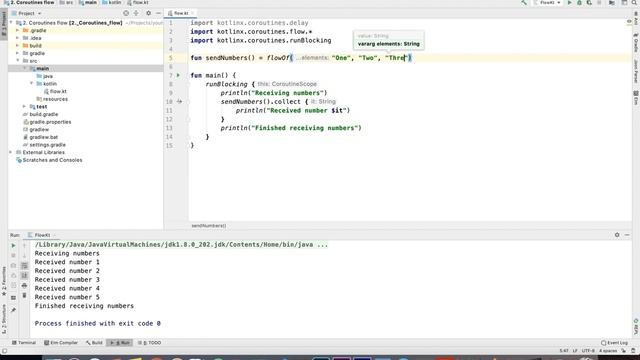Expand the gradle folder
This screenshot has width=640, height=360.
click(18, 53)
